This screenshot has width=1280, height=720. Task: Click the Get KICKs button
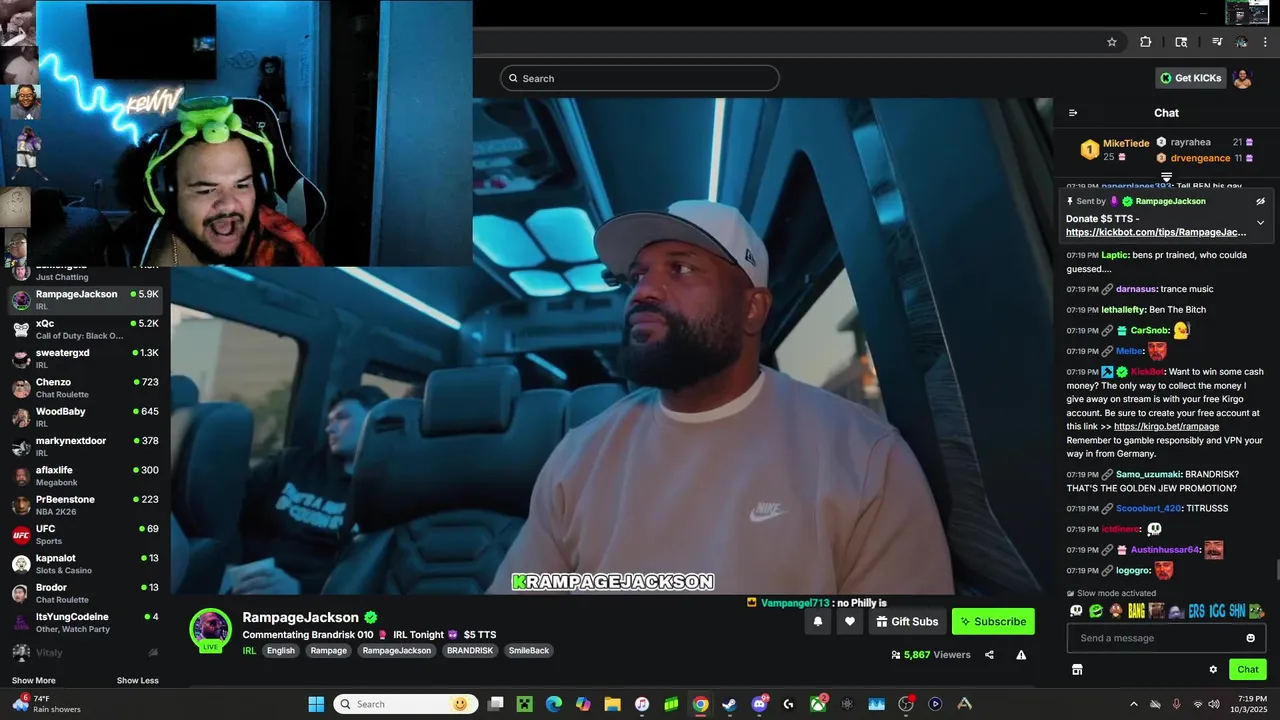[x=1189, y=78]
